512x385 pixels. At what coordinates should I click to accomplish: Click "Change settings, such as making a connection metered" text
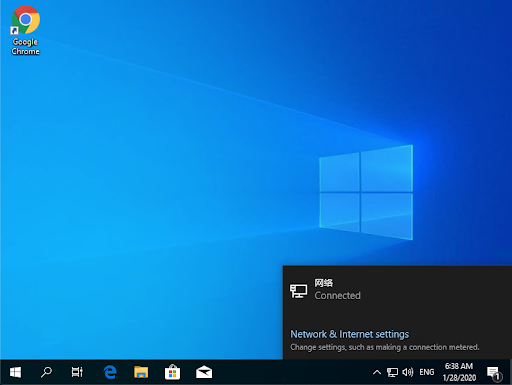pos(385,347)
